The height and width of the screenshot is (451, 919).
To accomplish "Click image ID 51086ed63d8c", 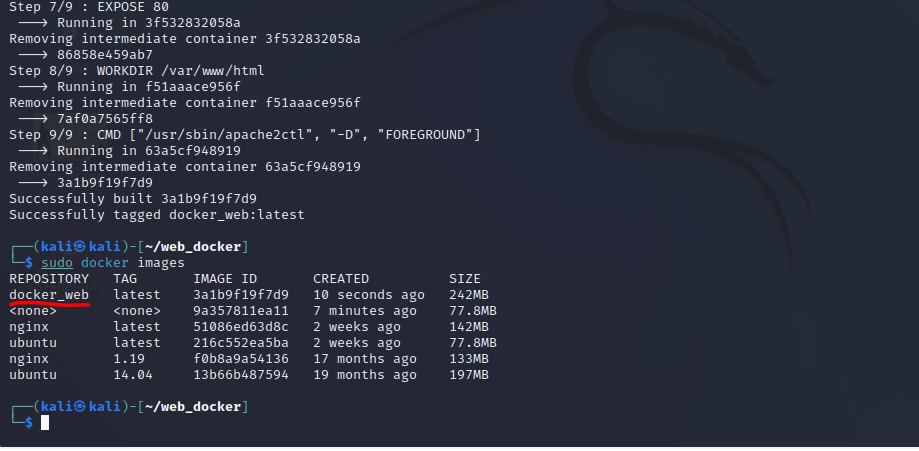I will (241, 327).
